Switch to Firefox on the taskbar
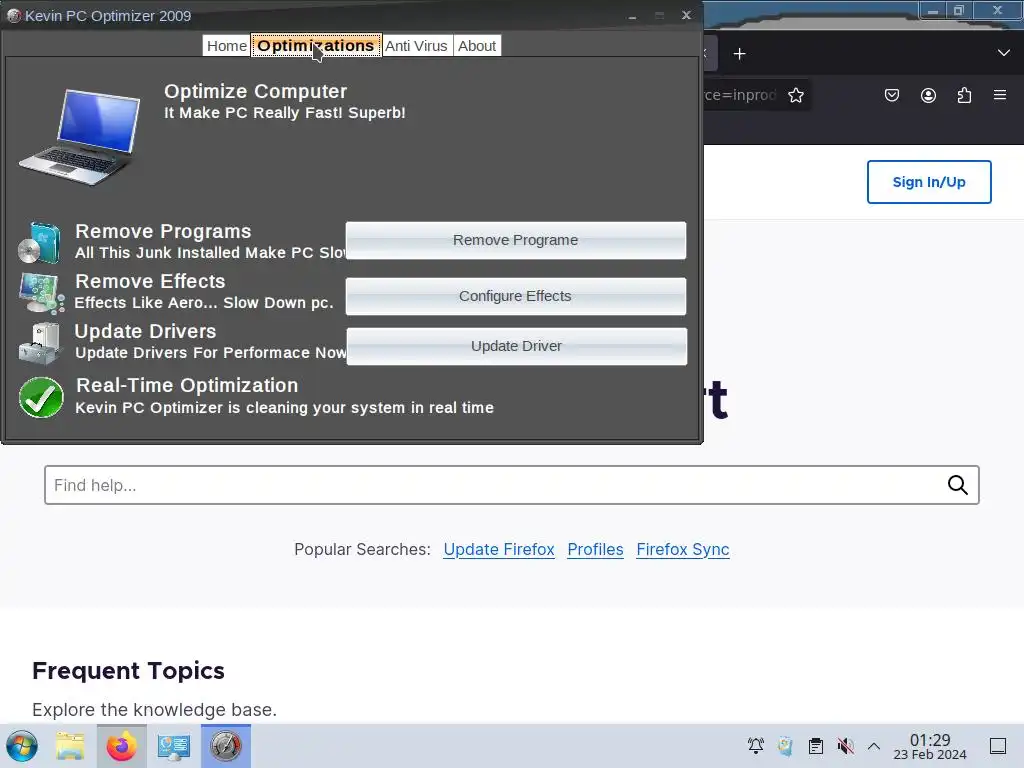This screenshot has height=768, width=1024. coord(121,746)
